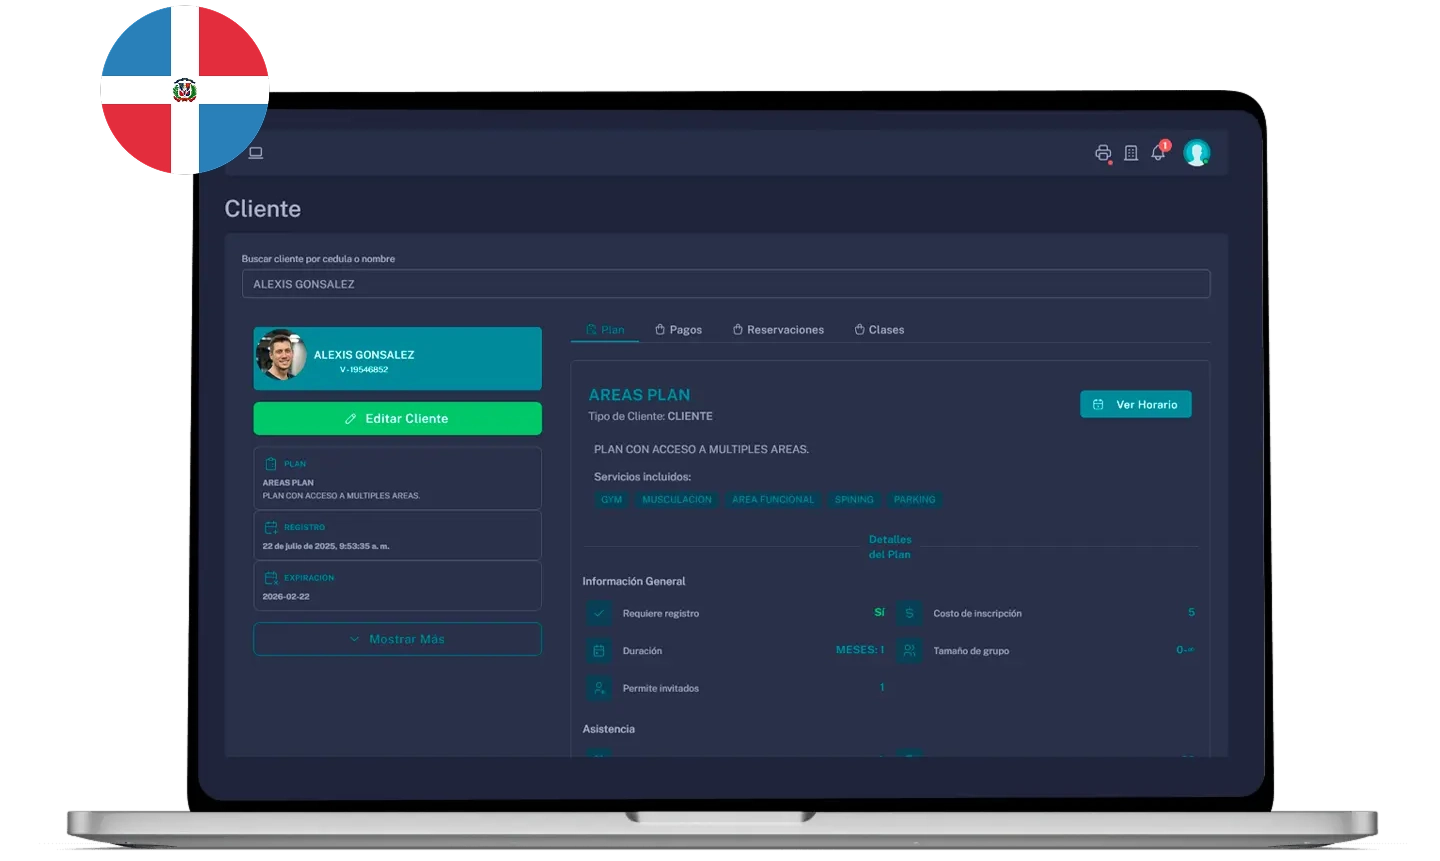The width and height of the screenshot is (1440, 861).
Task: Open the user avatar profile menu
Action: 1196,153
